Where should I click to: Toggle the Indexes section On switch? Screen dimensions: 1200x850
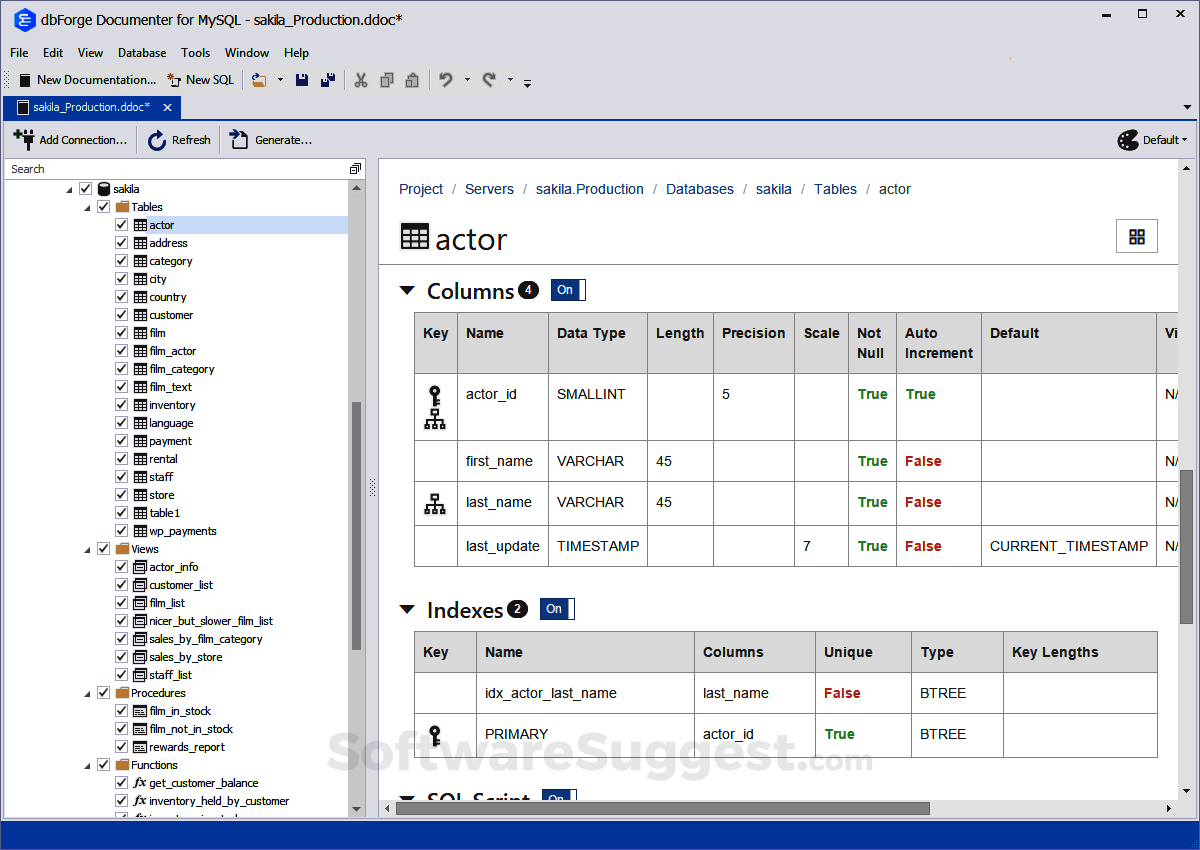pyautogui.click(x=556, y=608)
